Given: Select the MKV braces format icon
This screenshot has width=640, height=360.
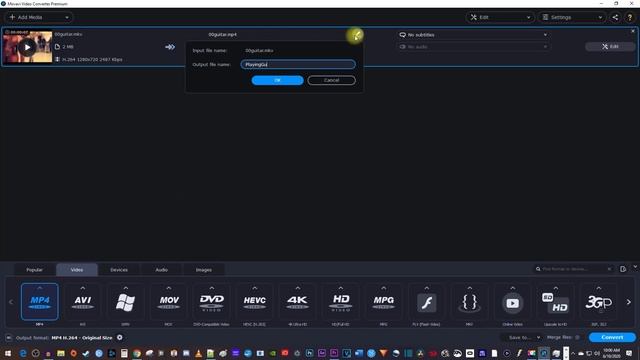Looking at the screenshot, I should (469, 302).
